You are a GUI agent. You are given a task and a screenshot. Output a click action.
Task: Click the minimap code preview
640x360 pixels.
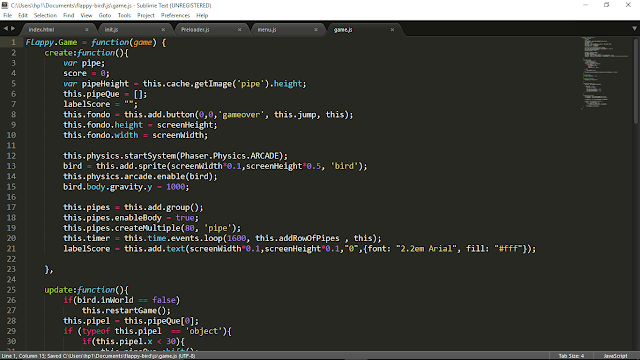(x=605, y=73)
